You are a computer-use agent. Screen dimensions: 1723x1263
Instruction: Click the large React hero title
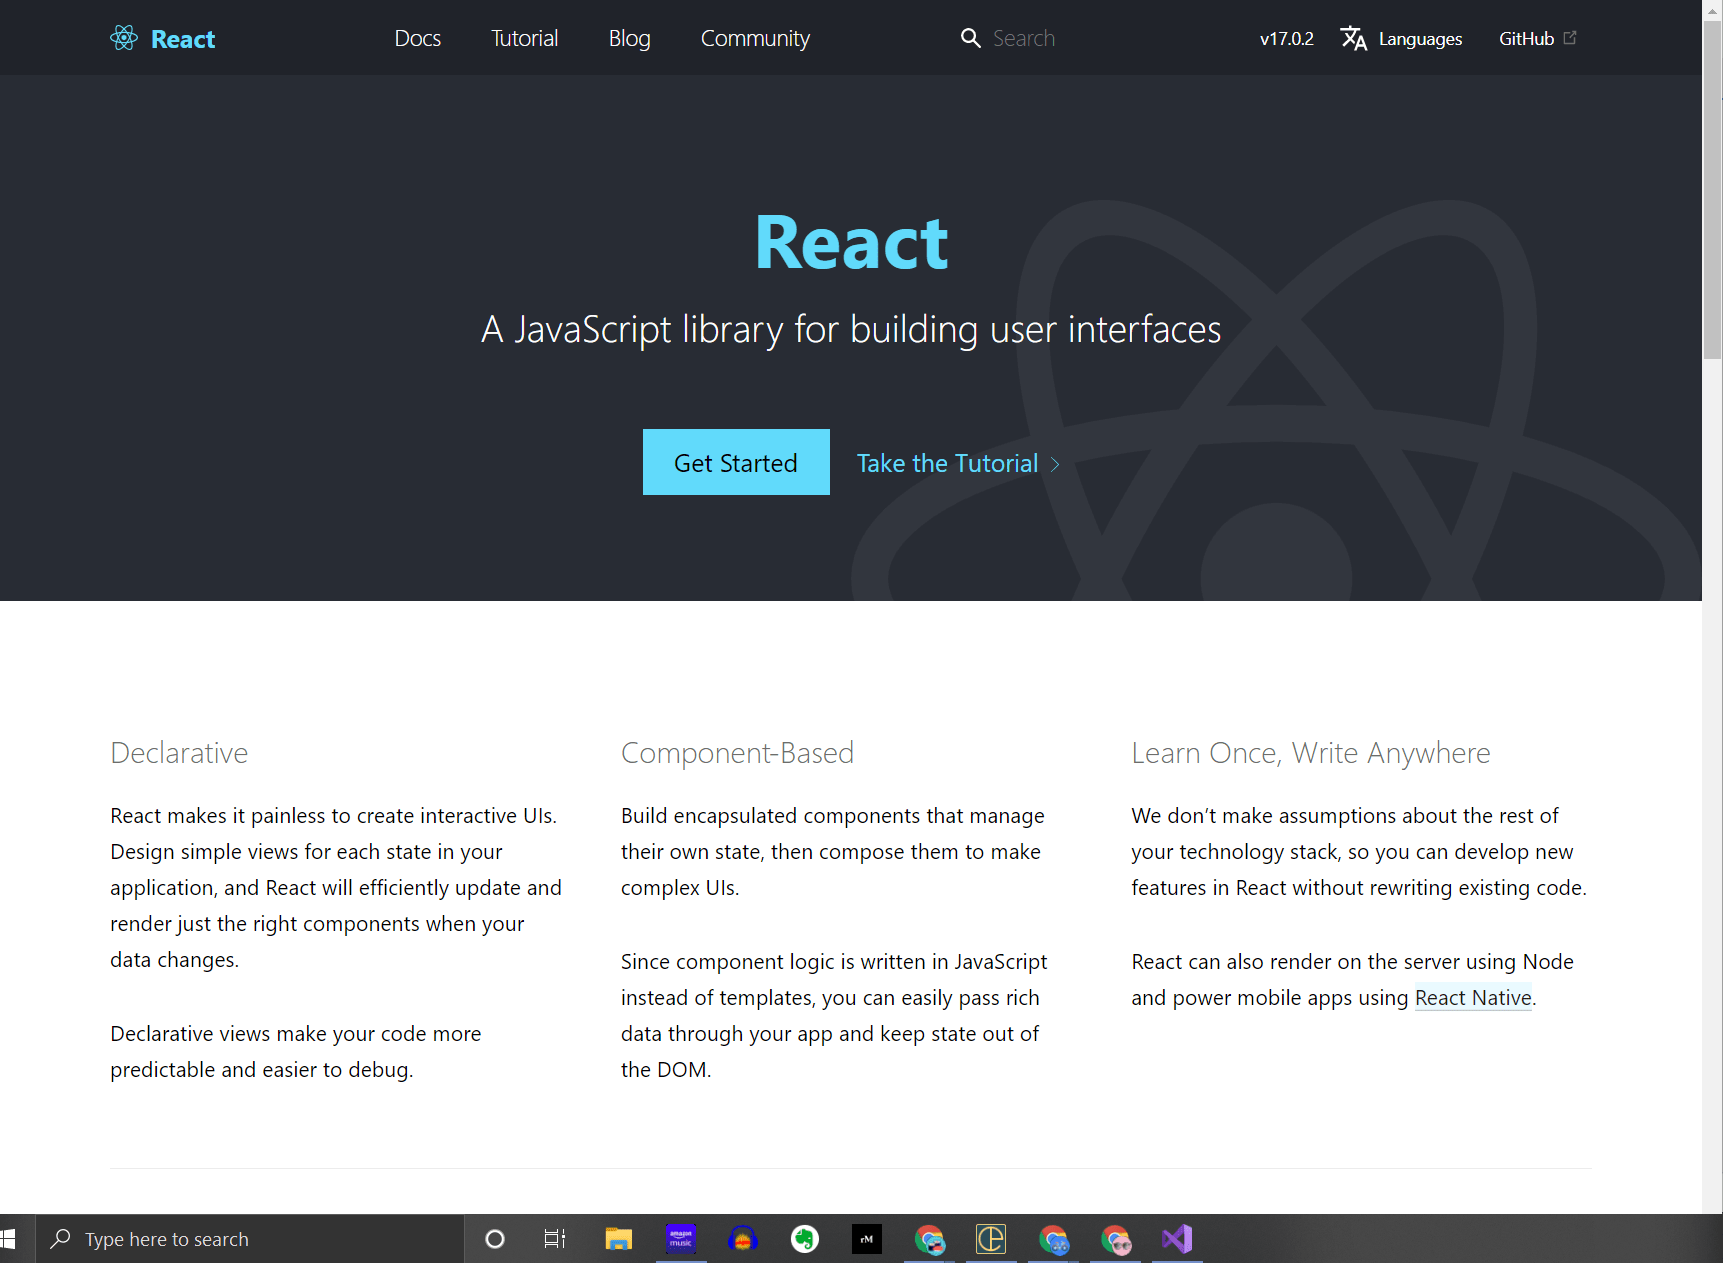point(851,243)
